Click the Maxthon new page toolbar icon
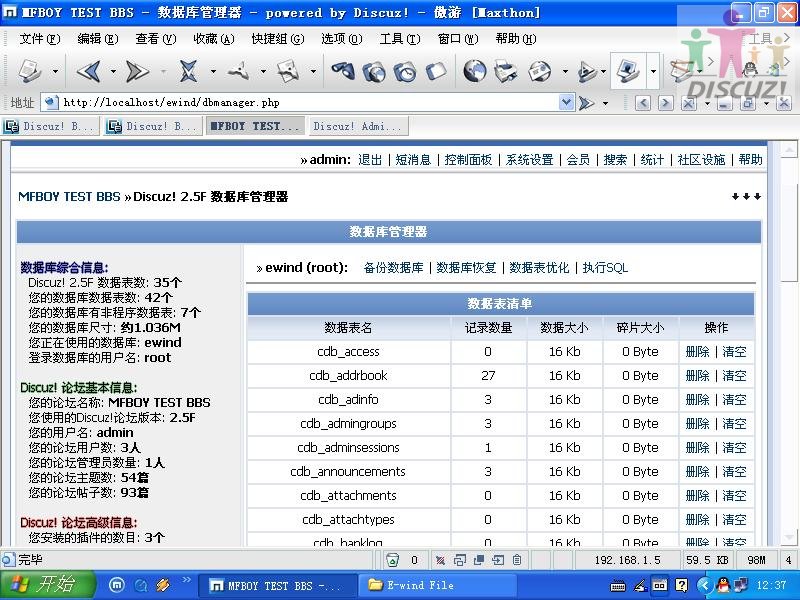The width and height of the screenshot is (800, 600). point(30,70)
